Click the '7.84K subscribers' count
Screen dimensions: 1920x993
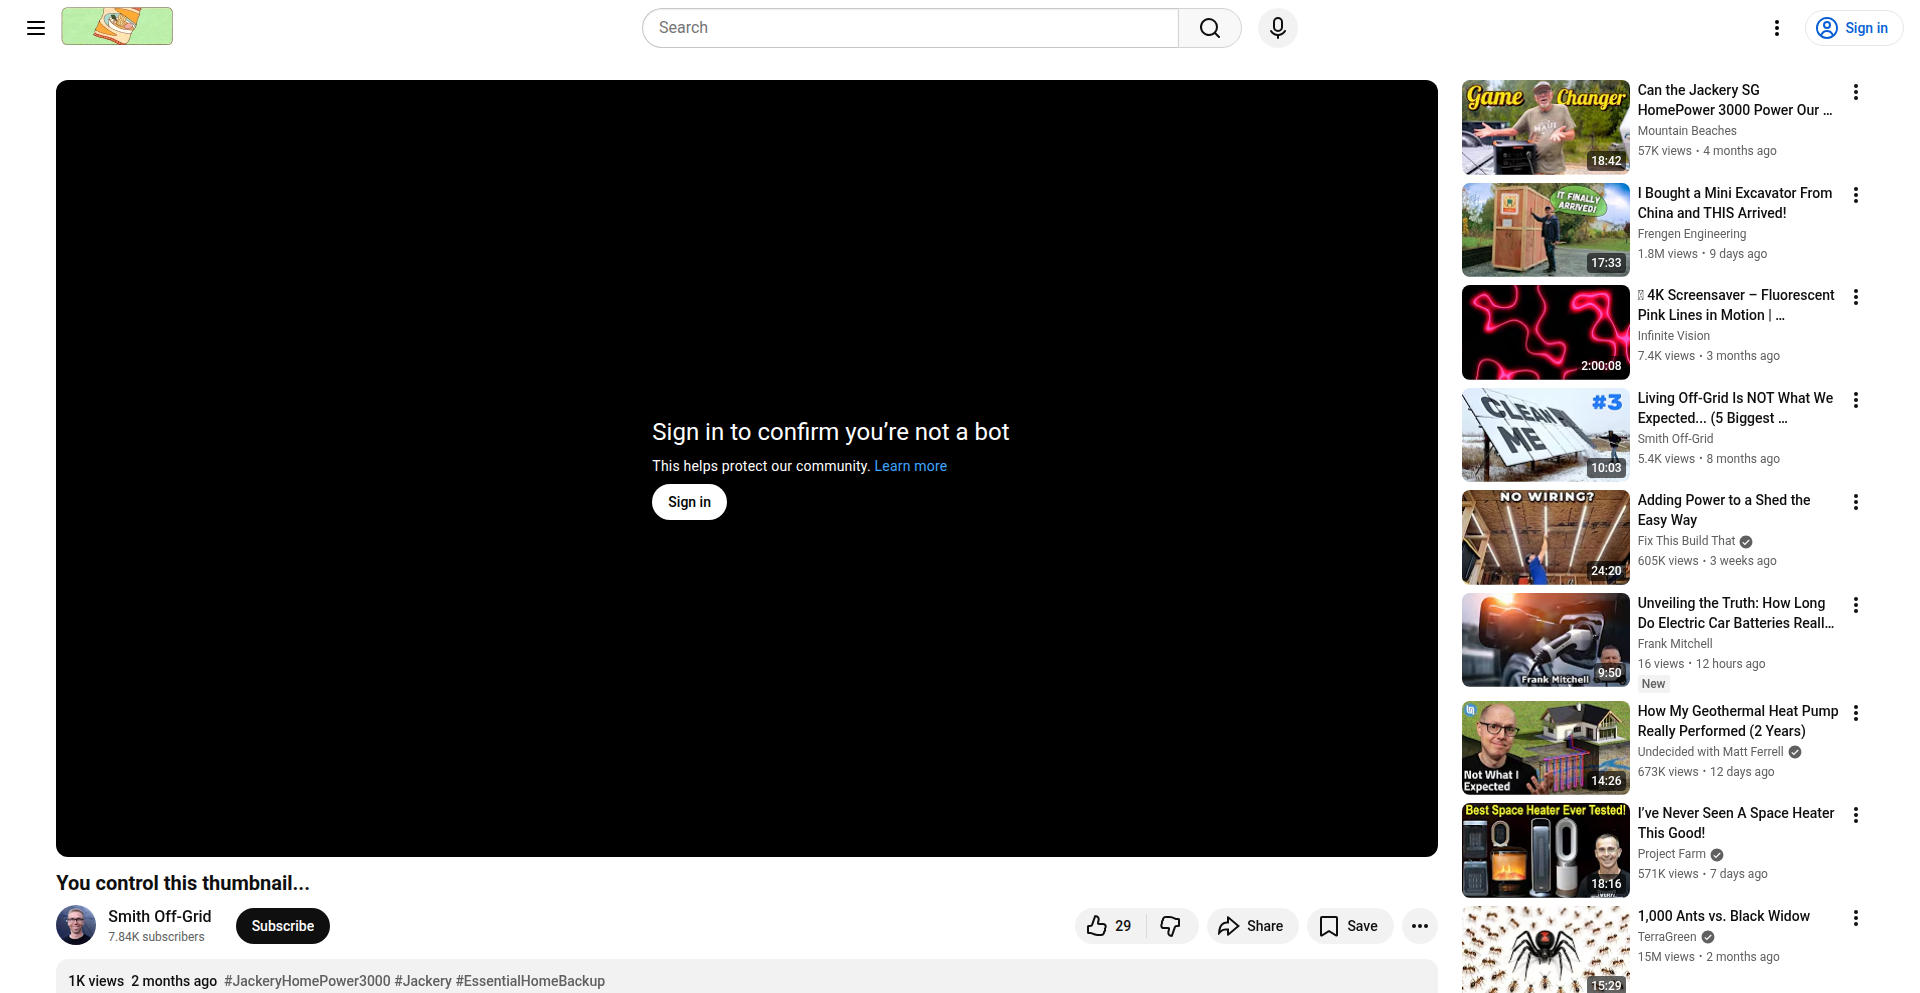[x=156, y=937]
